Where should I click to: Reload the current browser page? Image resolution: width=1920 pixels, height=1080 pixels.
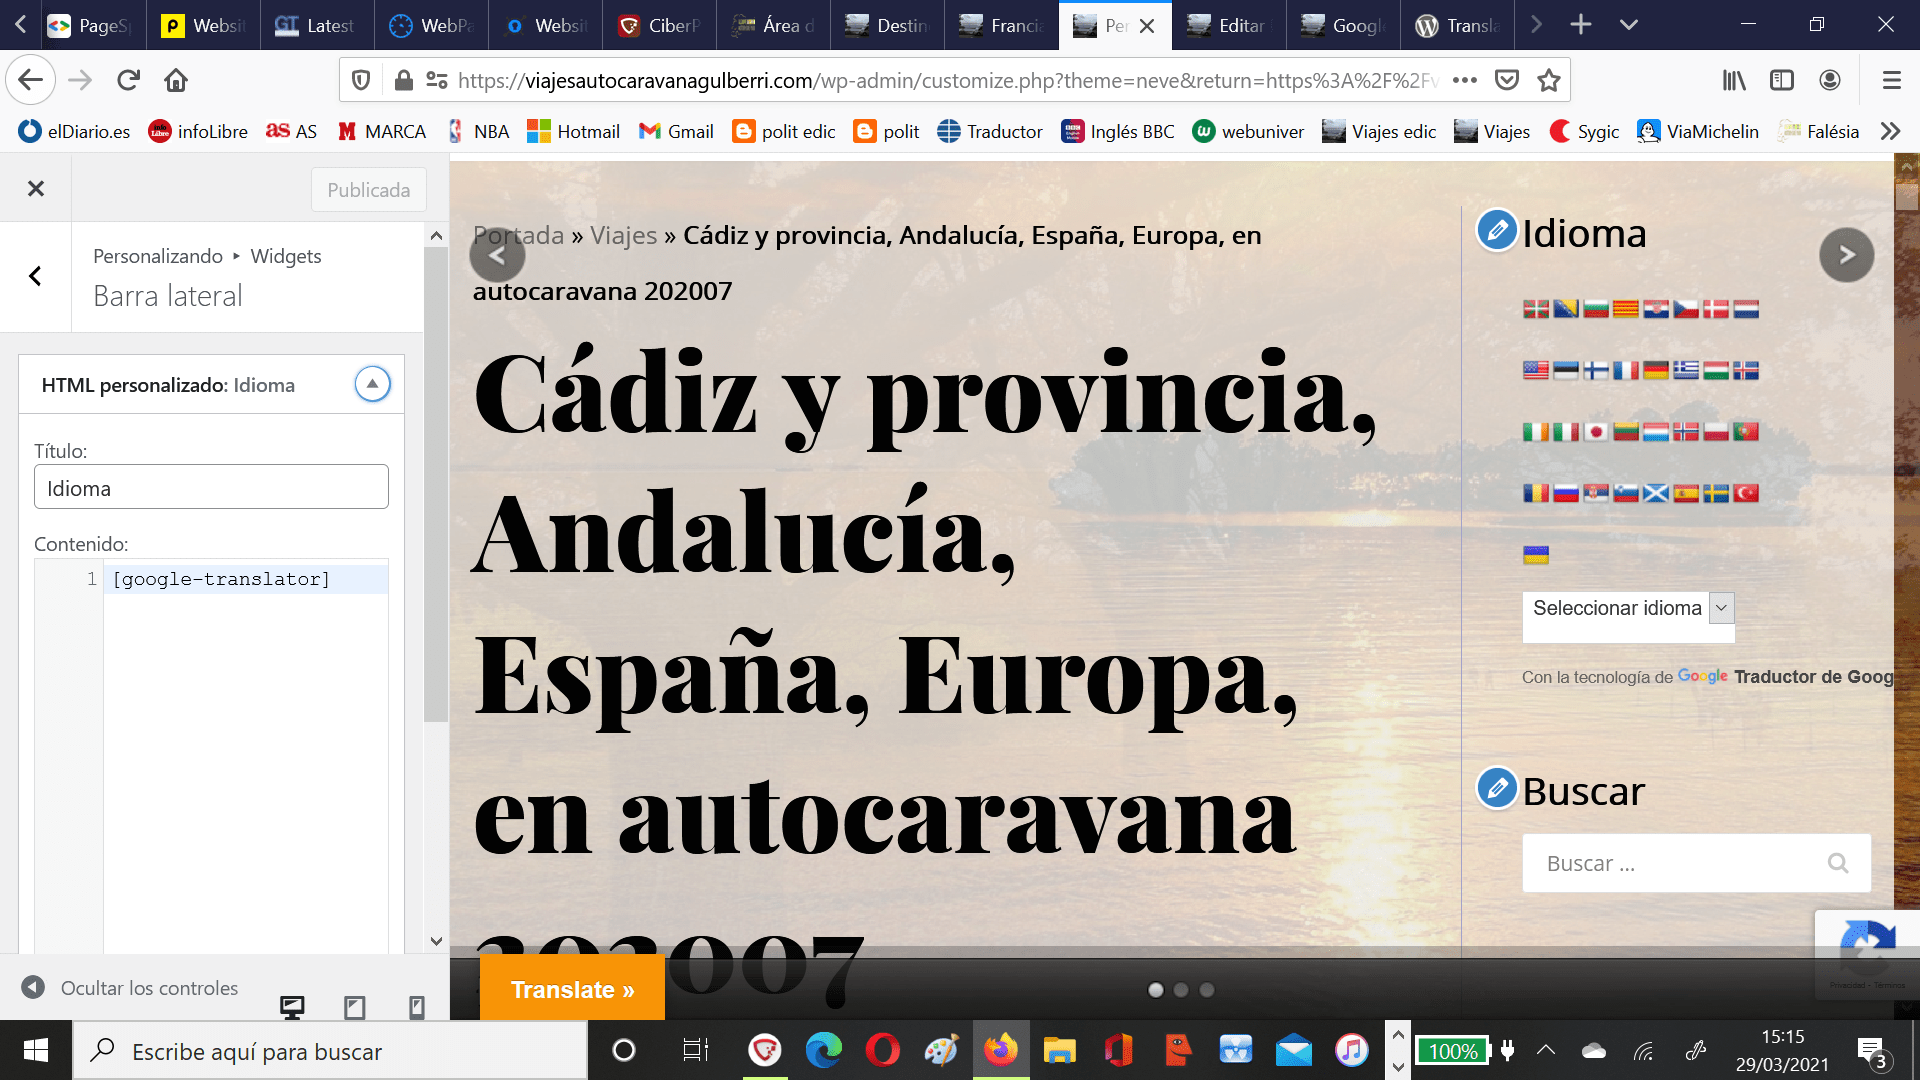pyautogui.click(x=128, y=80)
